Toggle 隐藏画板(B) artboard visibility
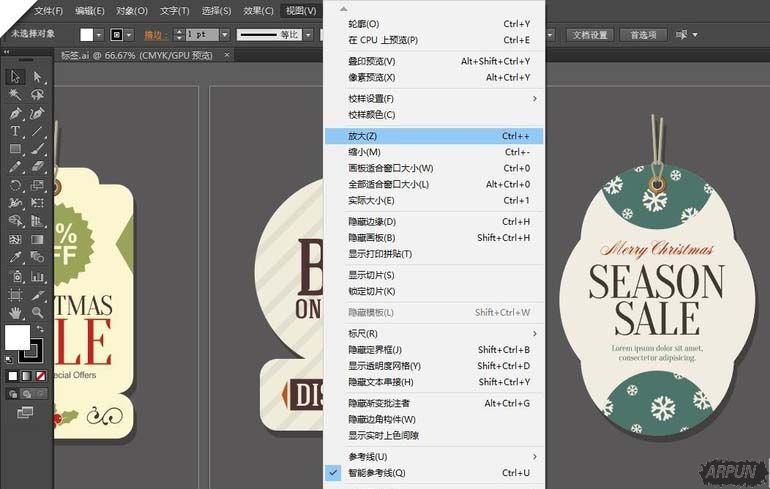770x489 pixels. 434,238
